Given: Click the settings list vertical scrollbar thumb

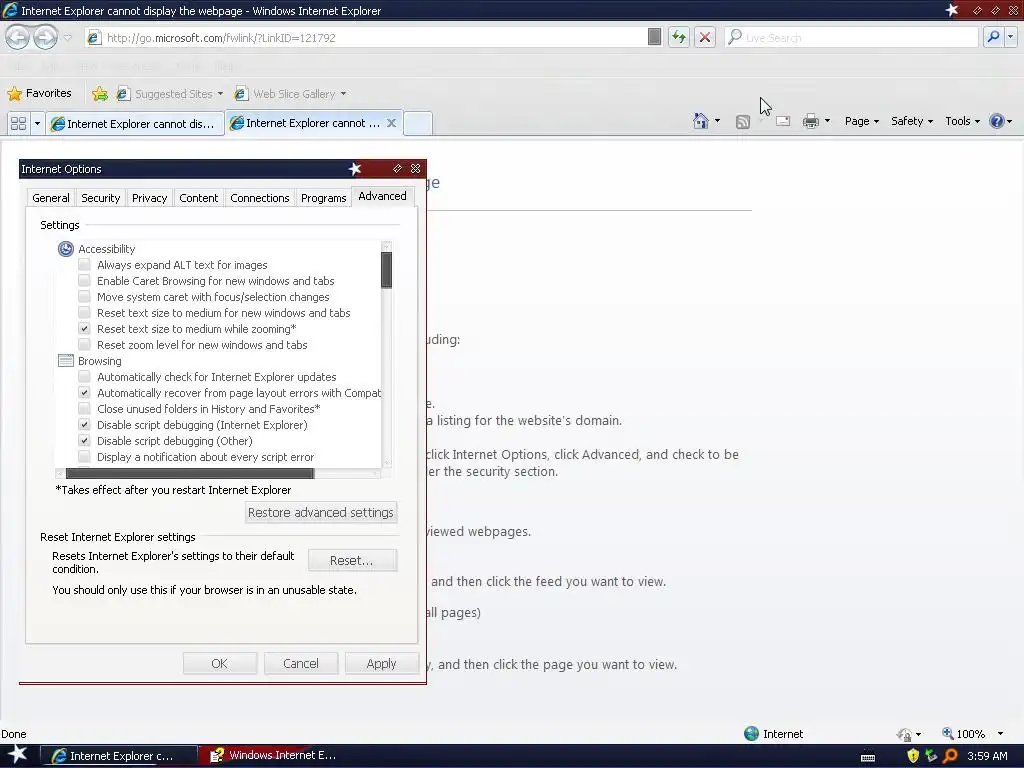Looking at the screenshot, I should (387, 270).
